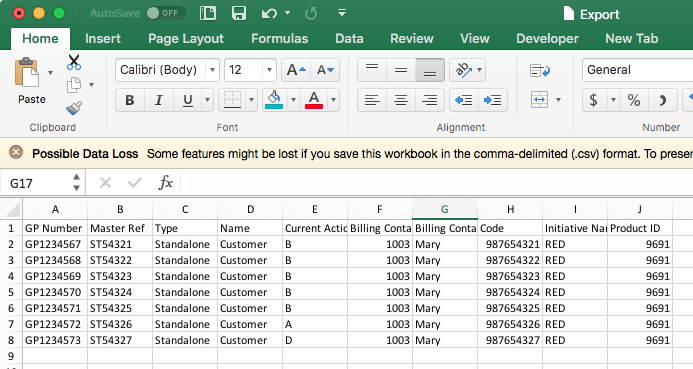Screen dimensions: 693x369
Task: Switch to the Formulas tab
Action: pos(279,39)
